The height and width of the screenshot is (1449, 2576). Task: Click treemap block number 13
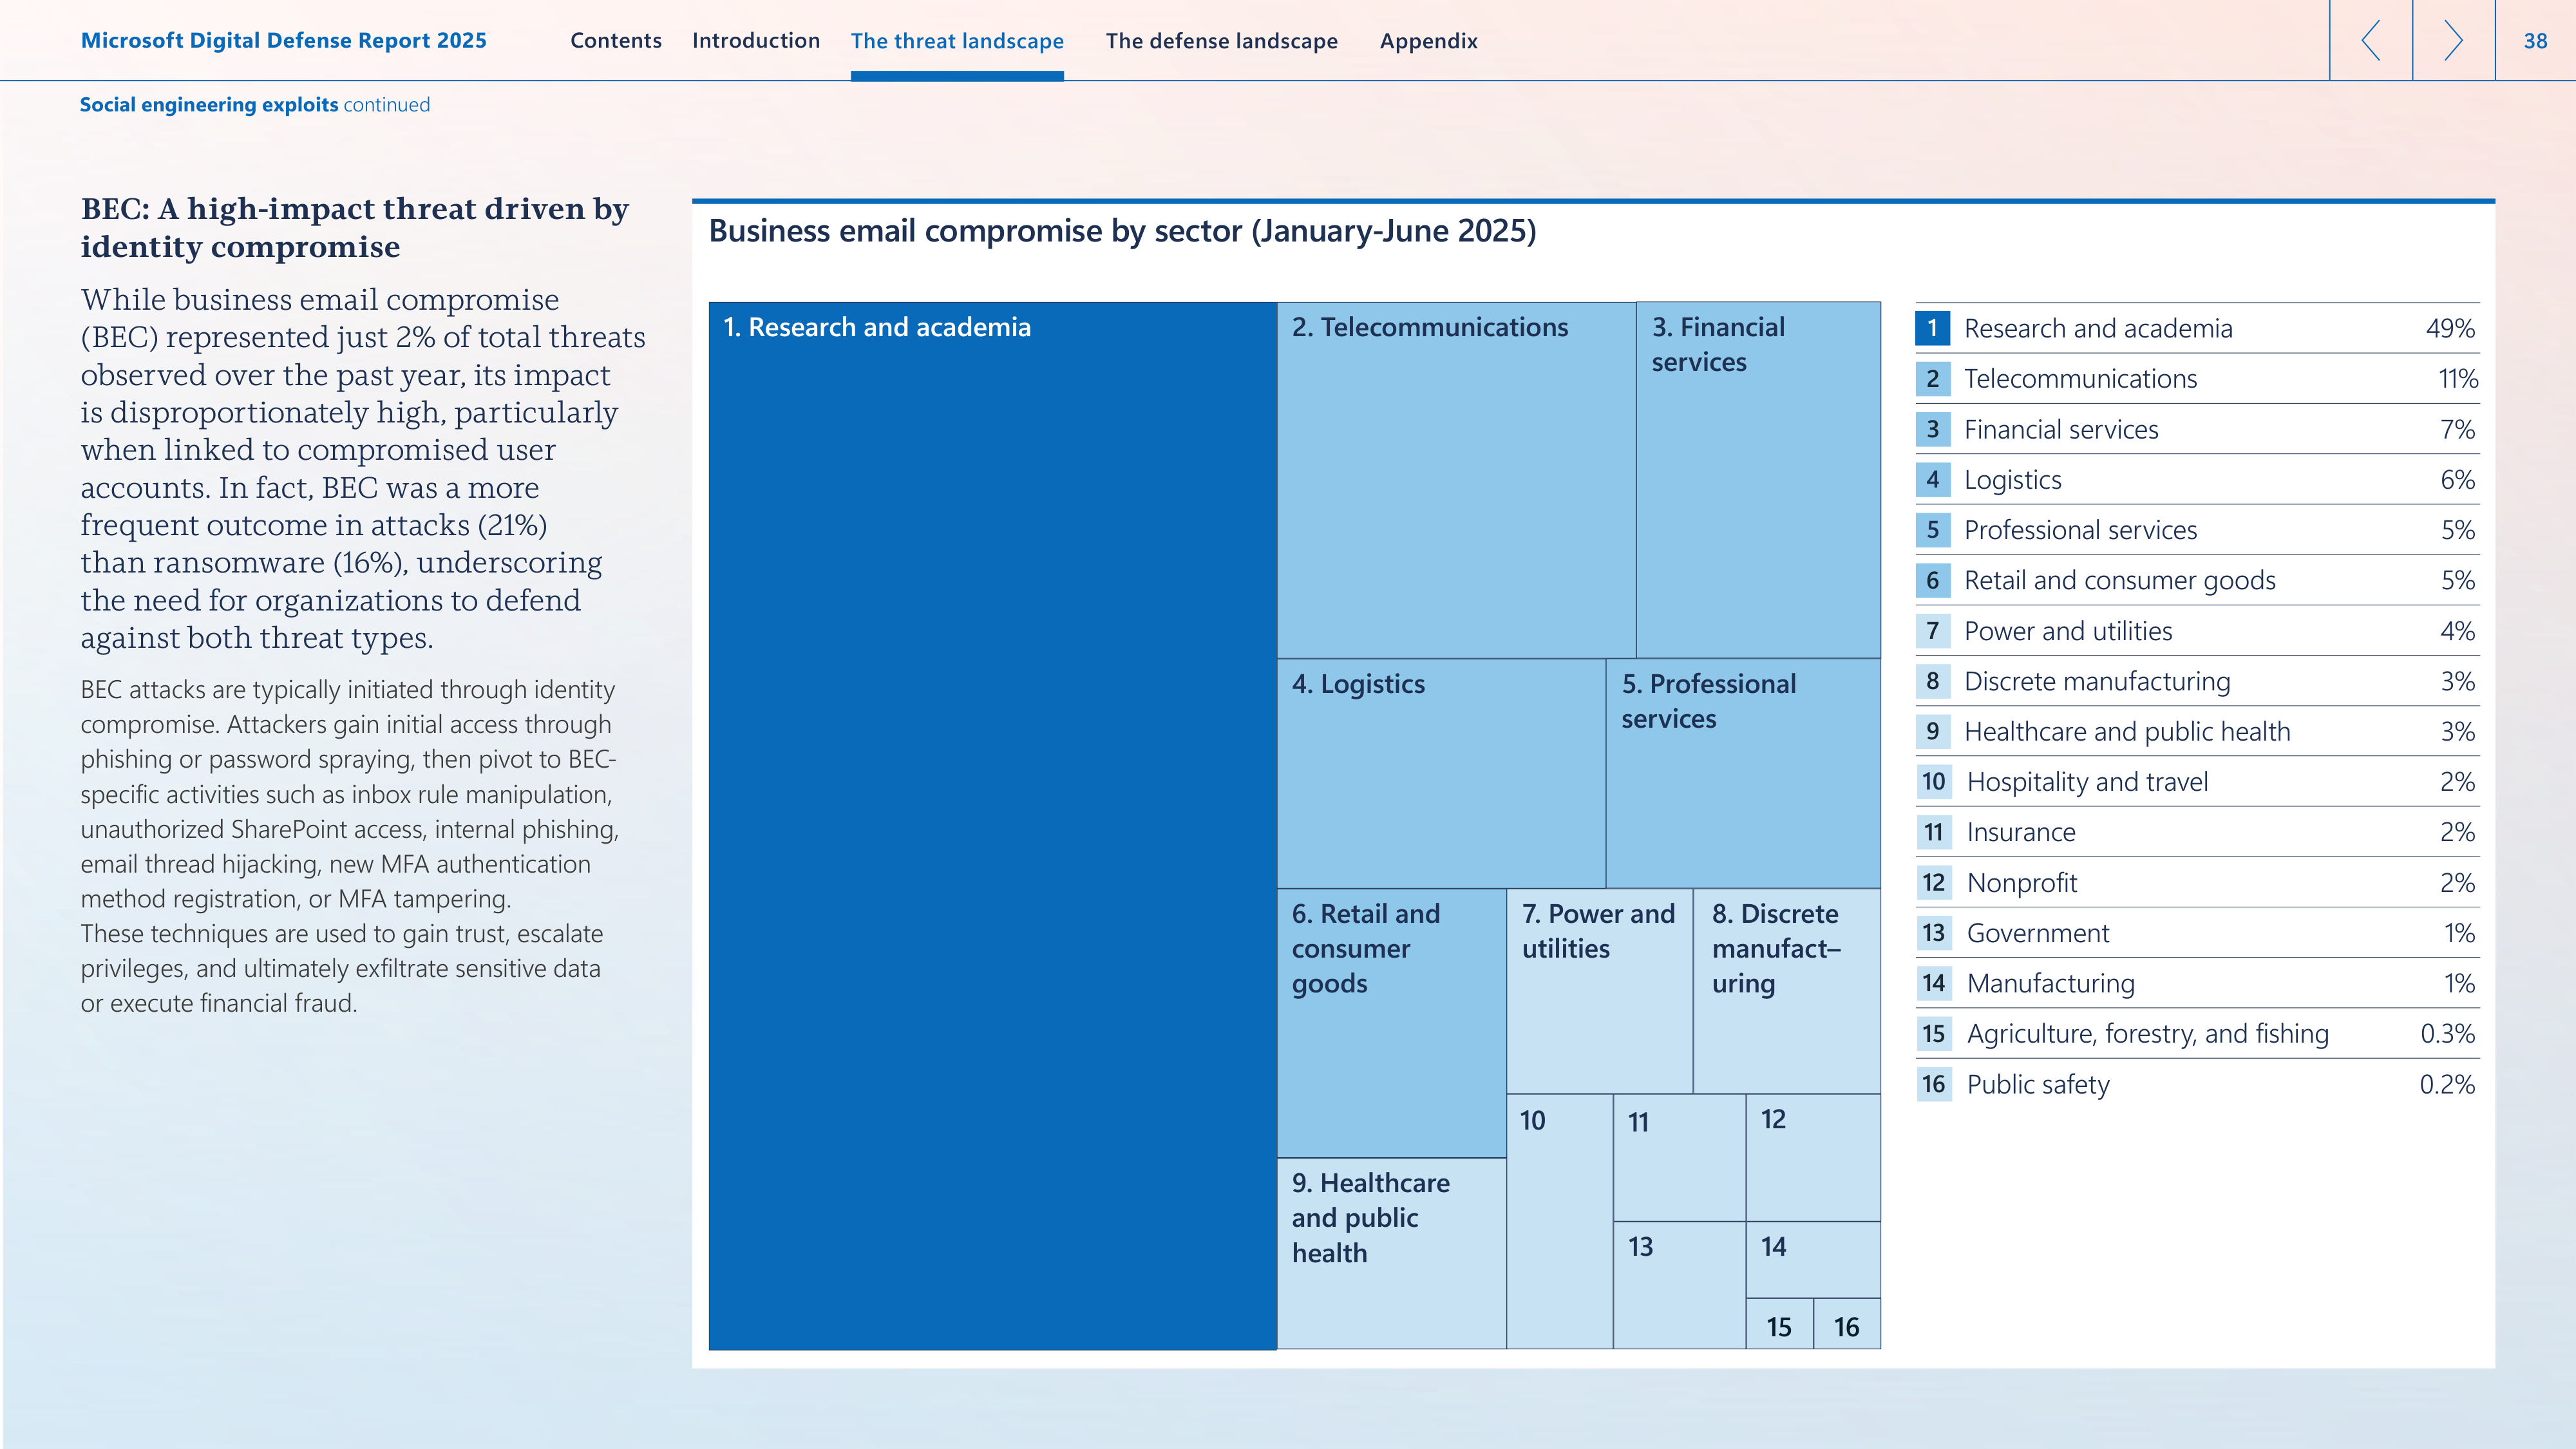1679,1285
